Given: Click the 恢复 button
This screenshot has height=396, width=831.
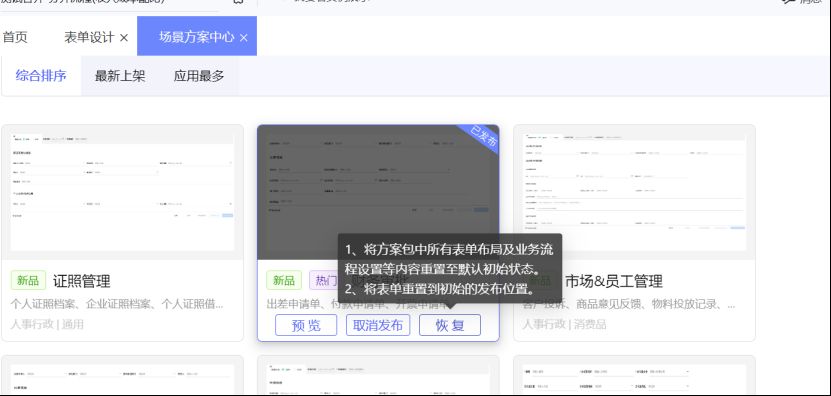Looking at the screenshot, I should [x=450, y=325].
